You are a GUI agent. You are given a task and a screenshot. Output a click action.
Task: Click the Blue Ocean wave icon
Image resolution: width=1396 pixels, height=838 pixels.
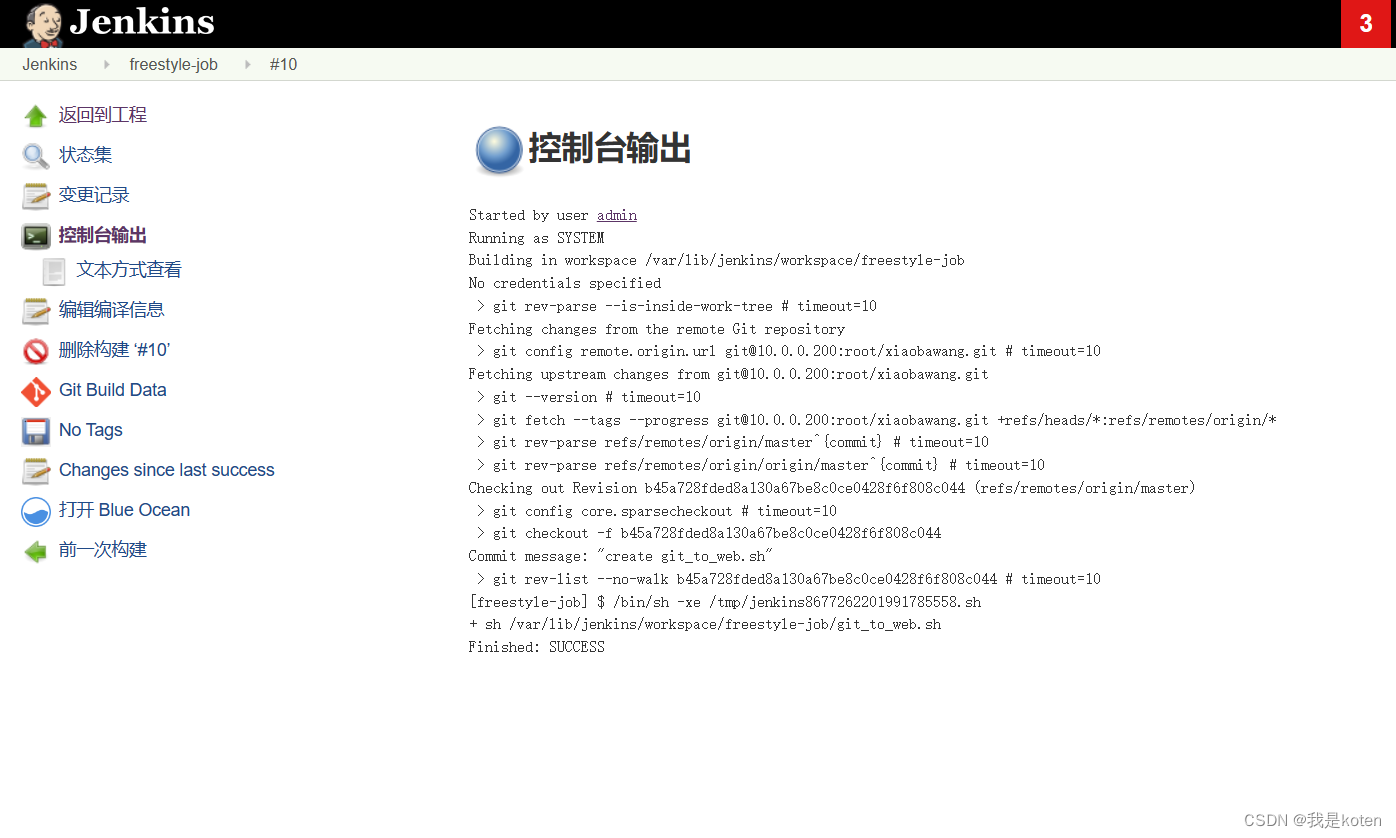[36, 511]
